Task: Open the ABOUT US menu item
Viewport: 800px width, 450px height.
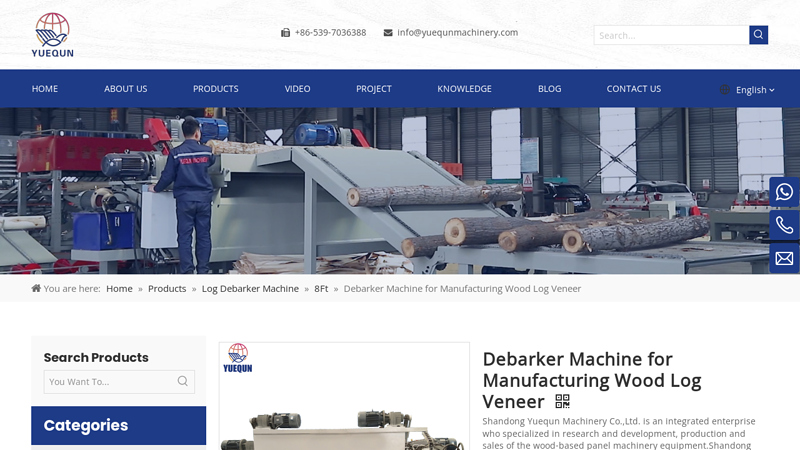Action: [x=126, y=89]
